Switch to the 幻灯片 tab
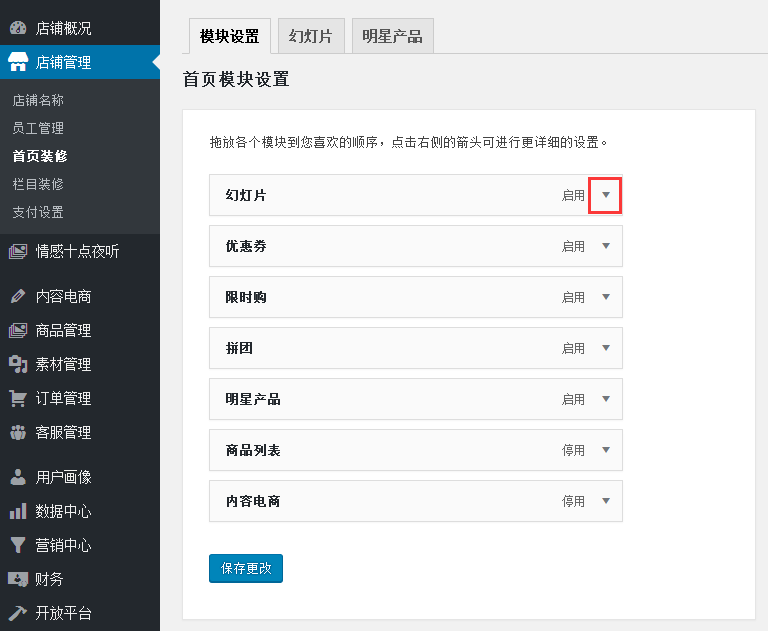Screen dimensions: 768x631 311,36
